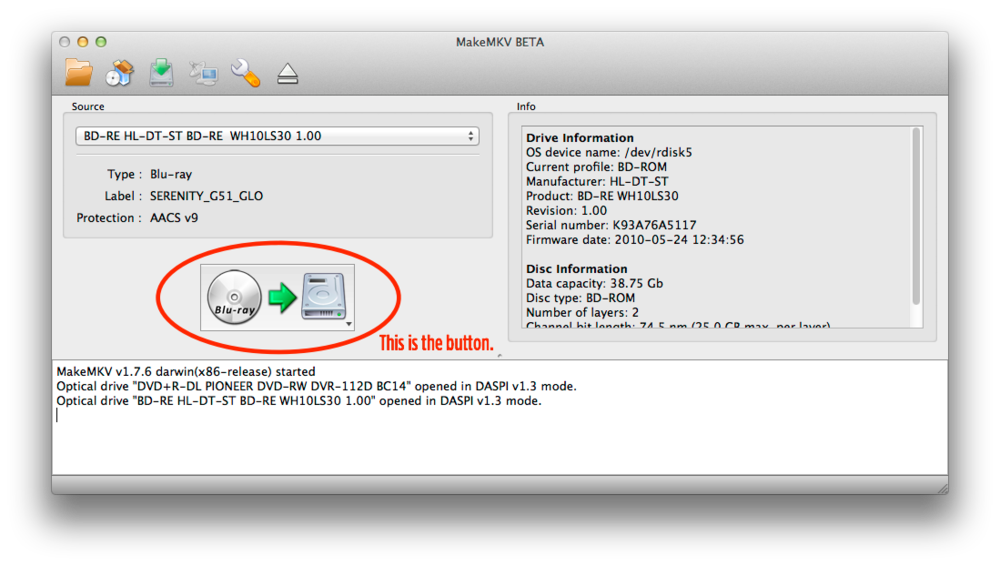Click the Firmware date line

point(635,240)
